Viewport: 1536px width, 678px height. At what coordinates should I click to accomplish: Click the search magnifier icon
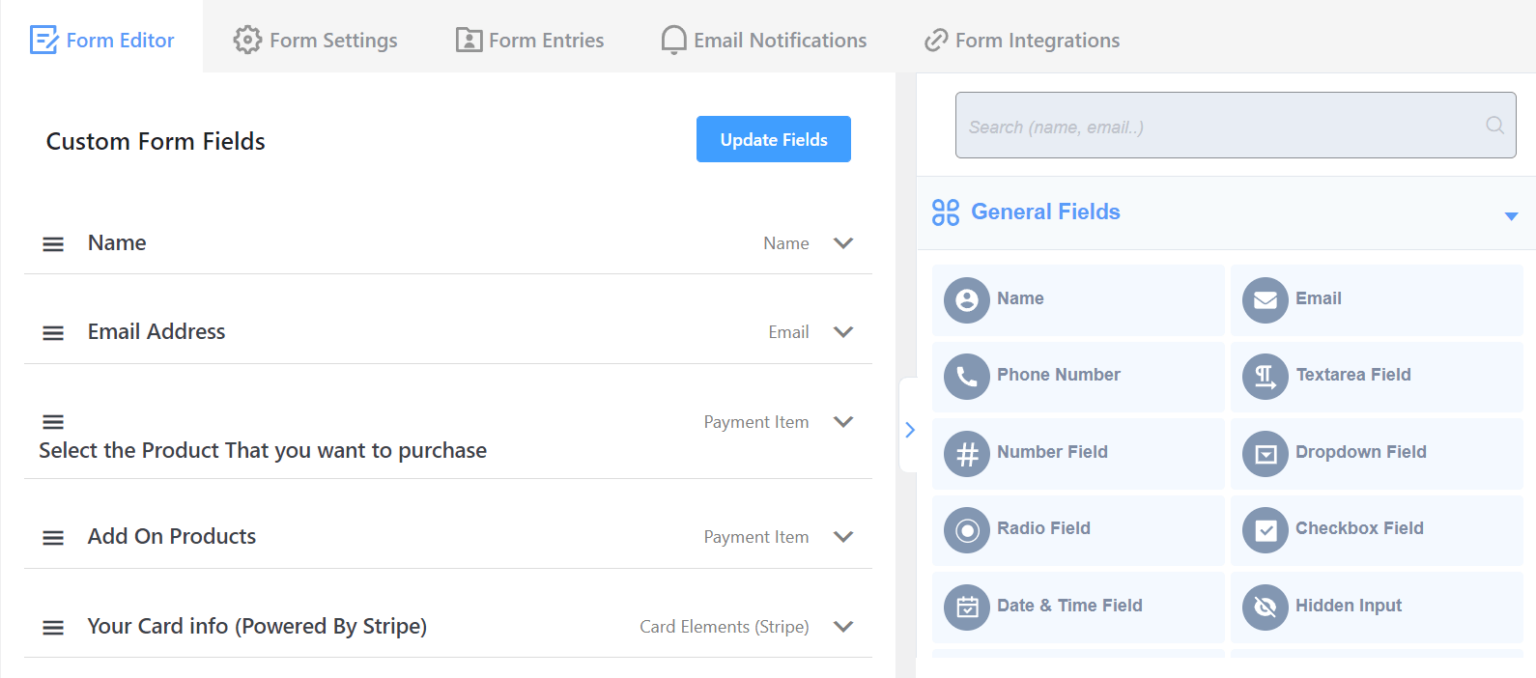[1495, 125]
